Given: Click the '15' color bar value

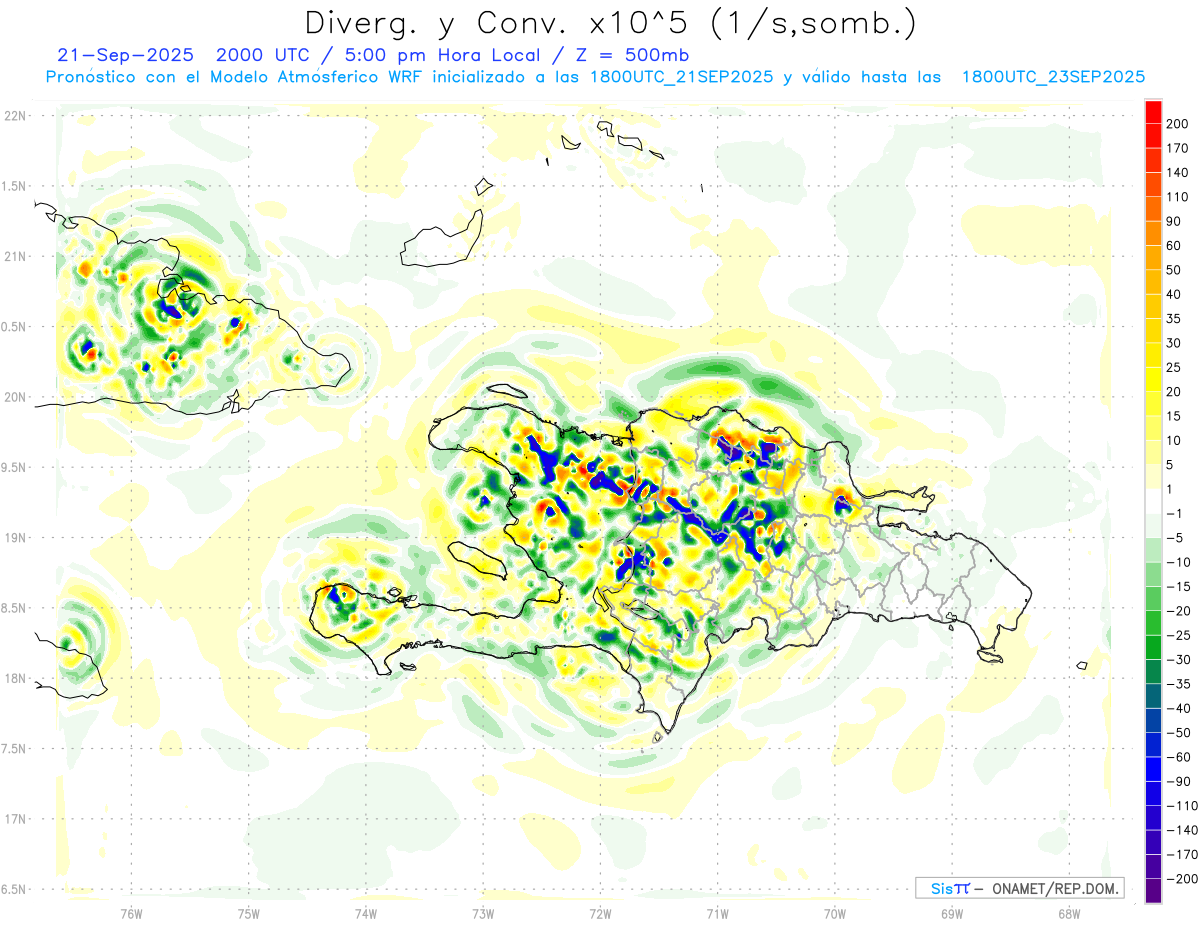Looking at the screenshot, I should [x=1175, y=416].
